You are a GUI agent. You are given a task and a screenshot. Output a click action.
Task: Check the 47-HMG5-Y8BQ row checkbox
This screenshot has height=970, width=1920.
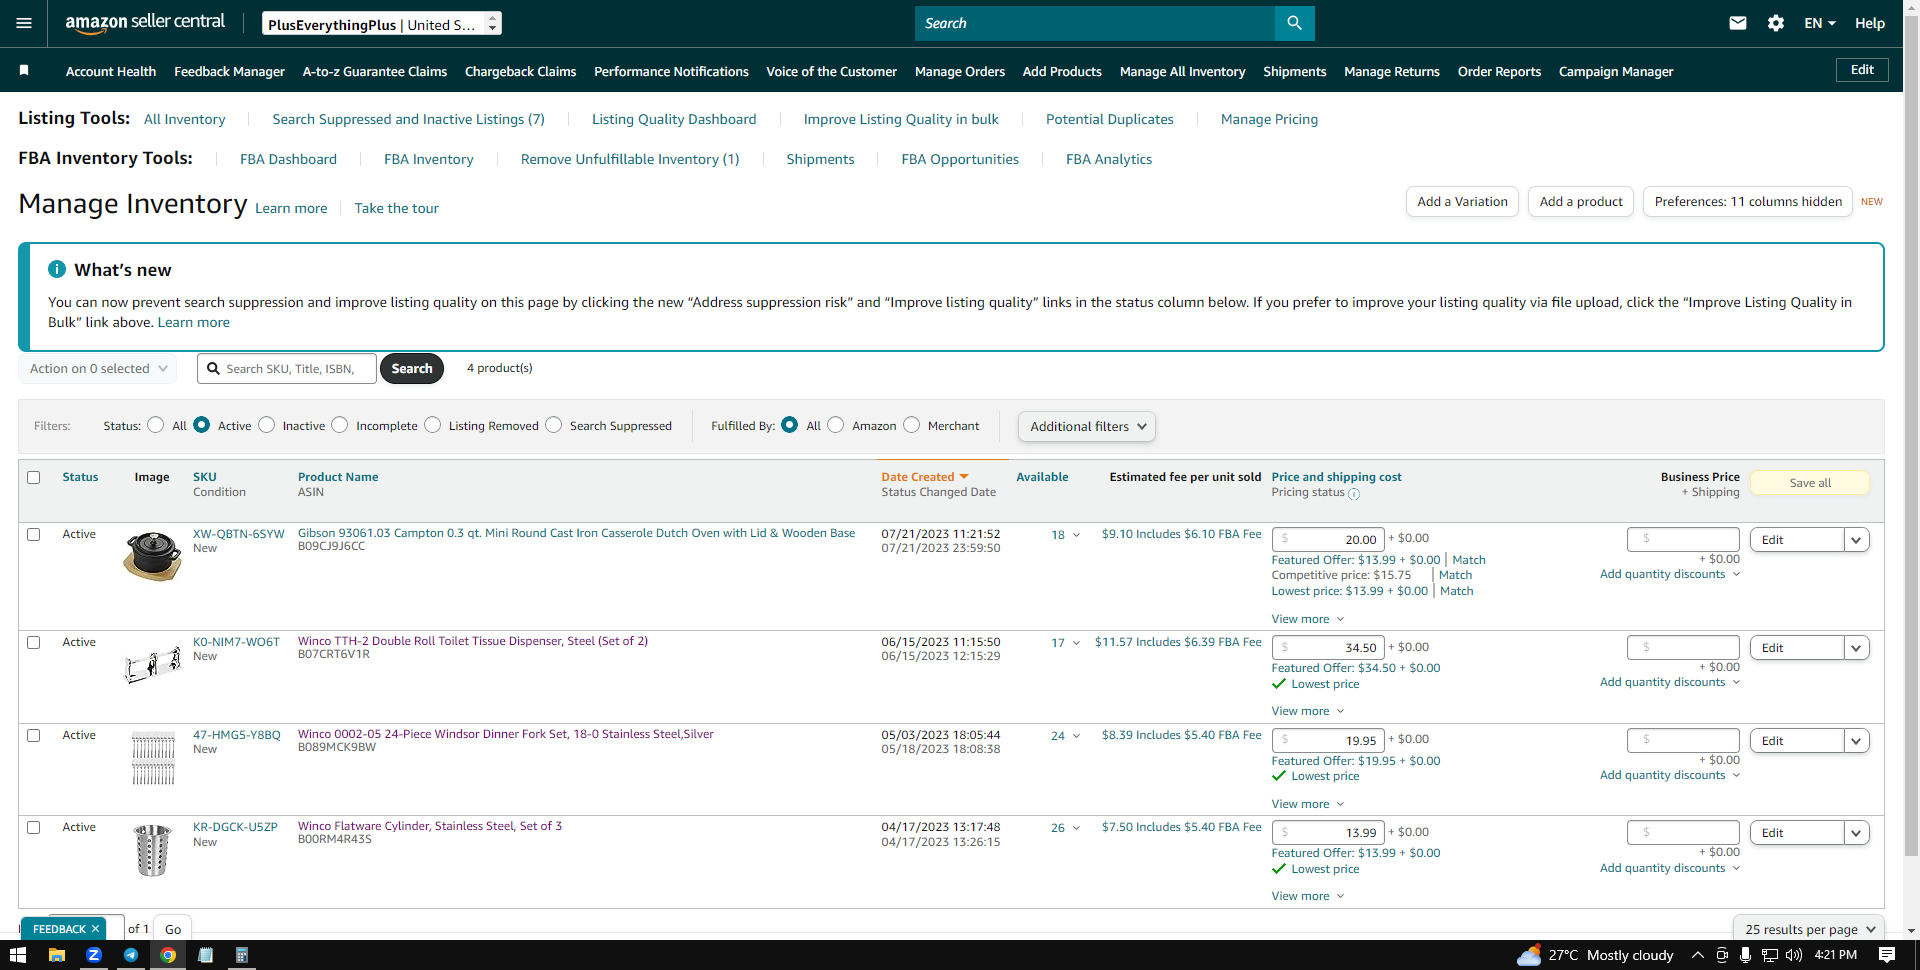click(x=34, y=735)
